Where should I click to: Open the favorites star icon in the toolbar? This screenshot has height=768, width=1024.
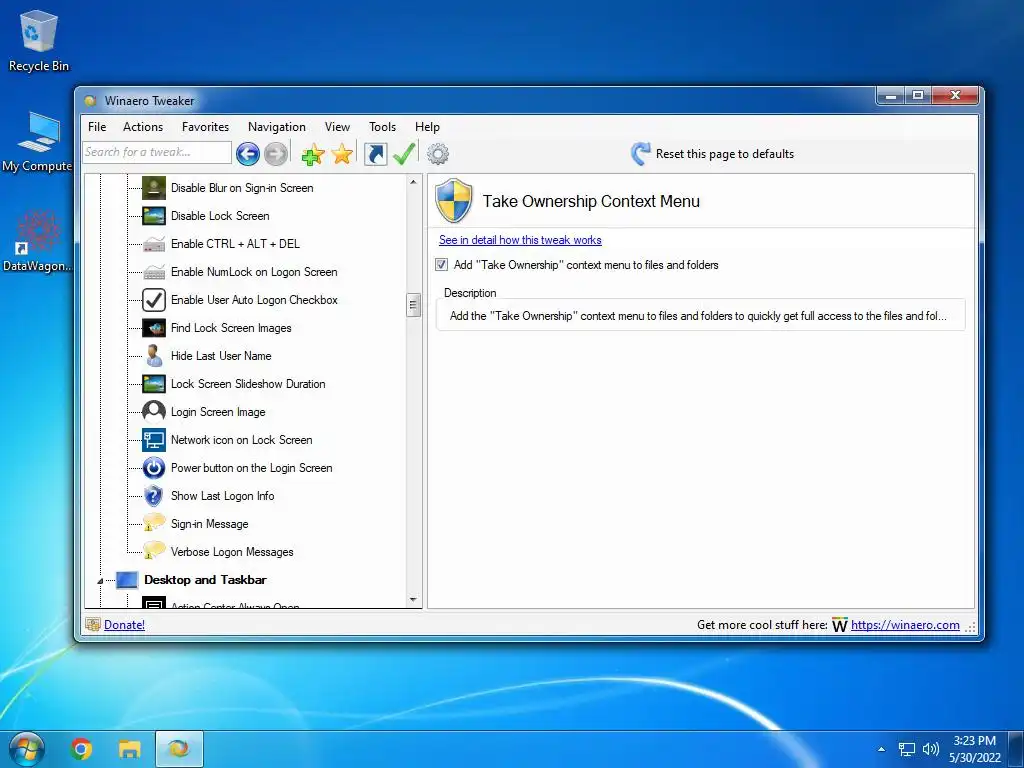point(342,154)
